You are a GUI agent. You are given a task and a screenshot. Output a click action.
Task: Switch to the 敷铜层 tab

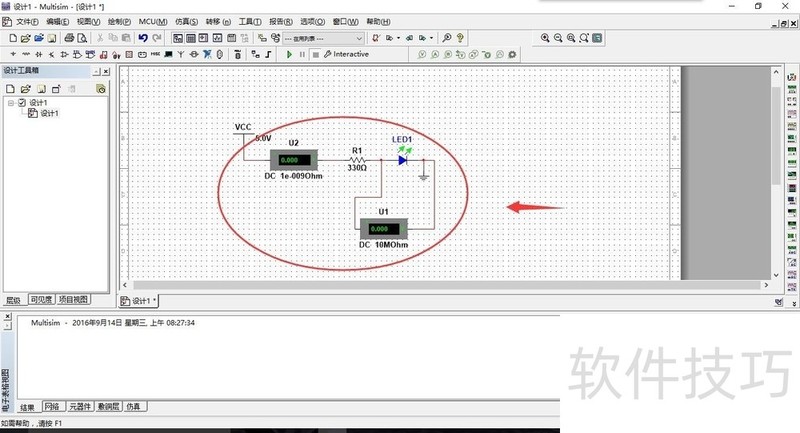108,406
